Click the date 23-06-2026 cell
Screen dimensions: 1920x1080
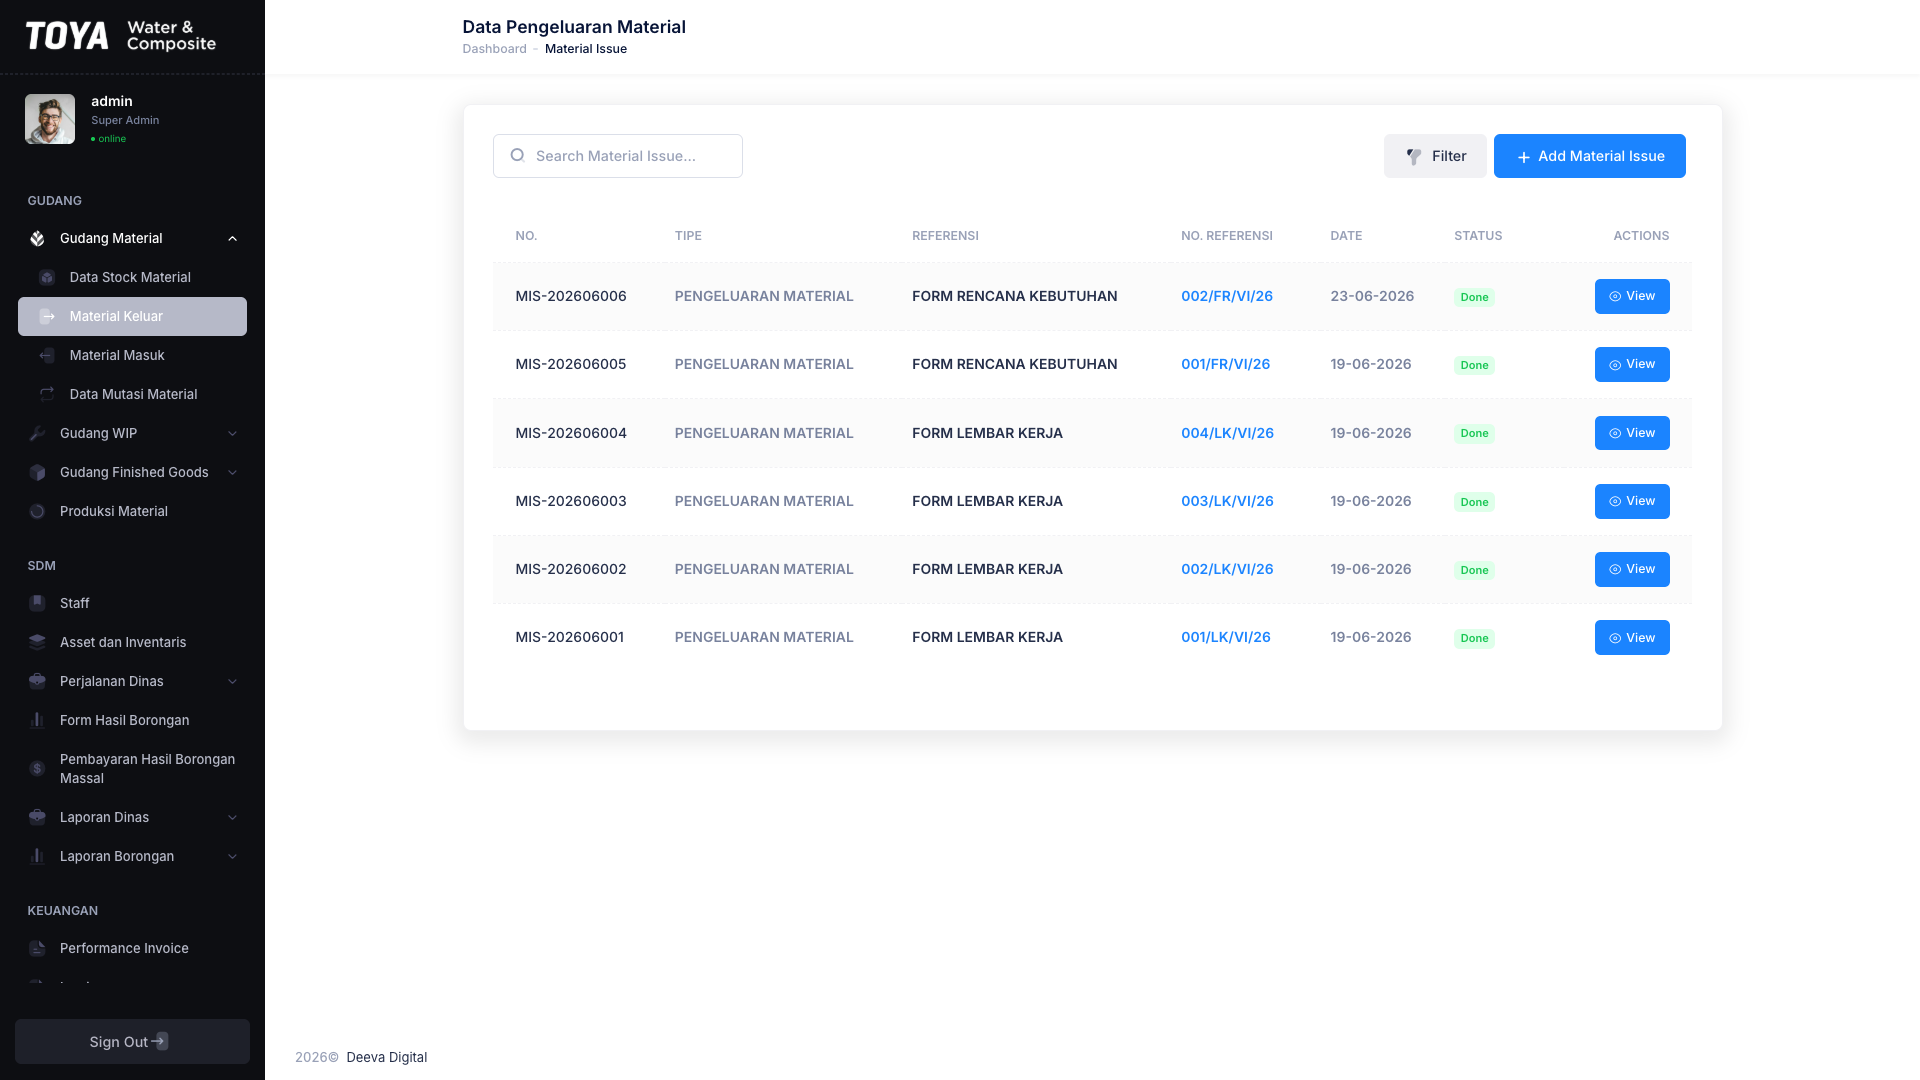pos(1372,297)
